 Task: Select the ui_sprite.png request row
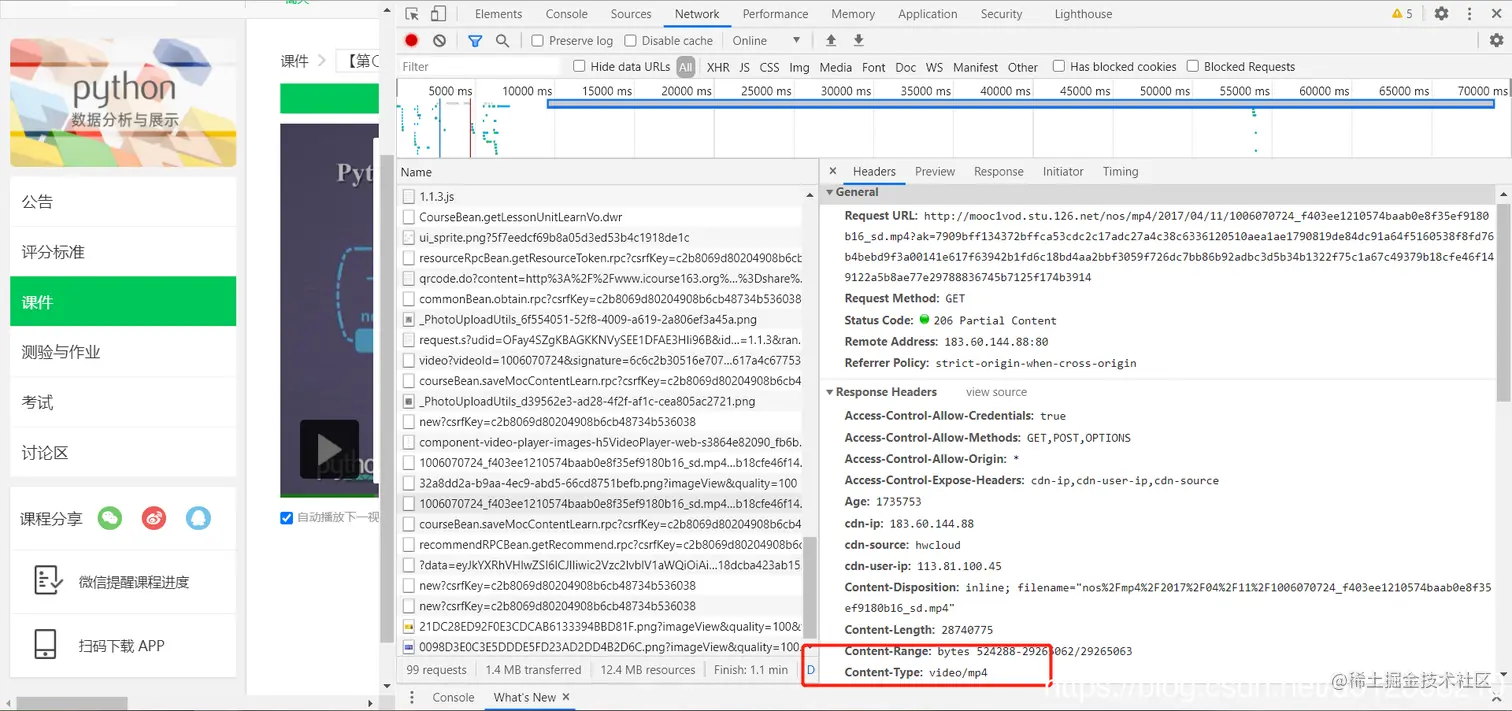pos(600,237)
